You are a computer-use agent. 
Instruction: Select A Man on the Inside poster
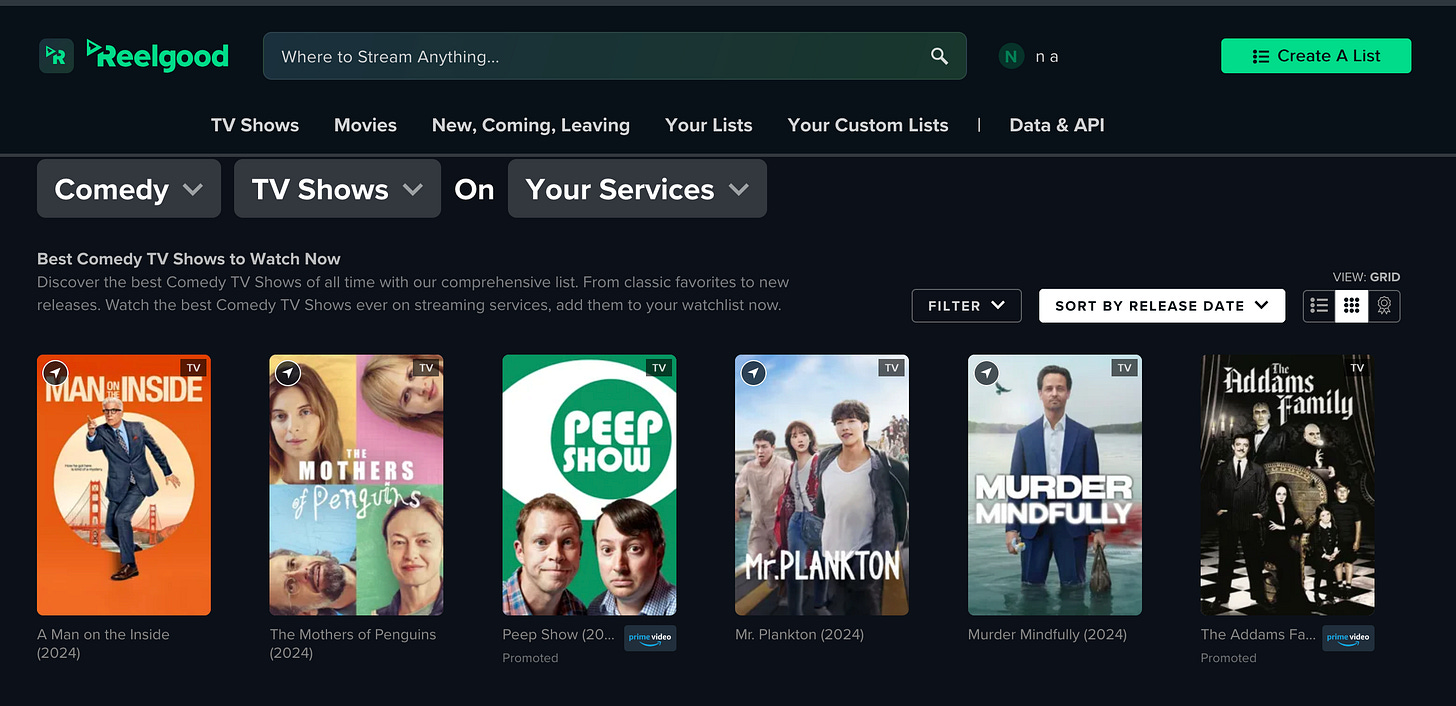coord(124,485)
